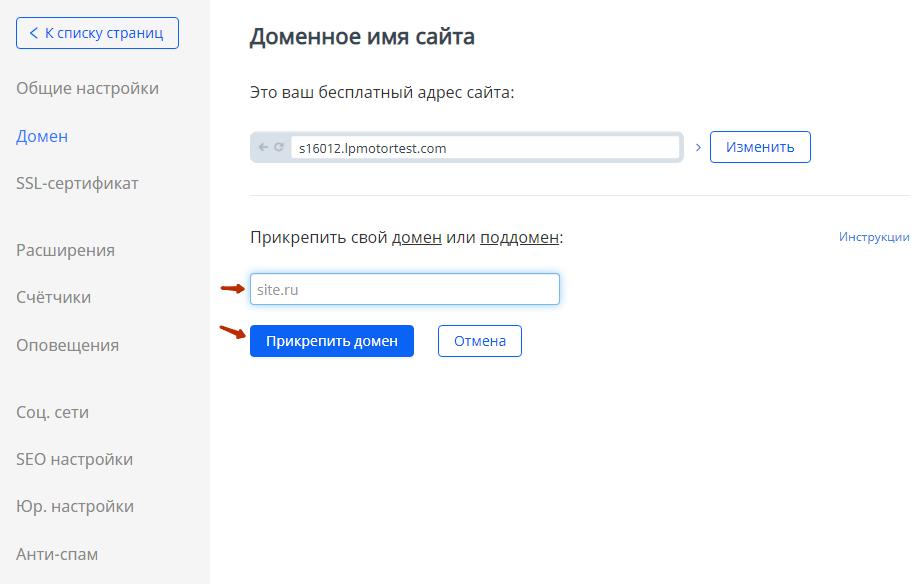Open the Инструкции link
The height and width of the screenshot is (584, 916).
pyautogui.click(x=874, y=237)
